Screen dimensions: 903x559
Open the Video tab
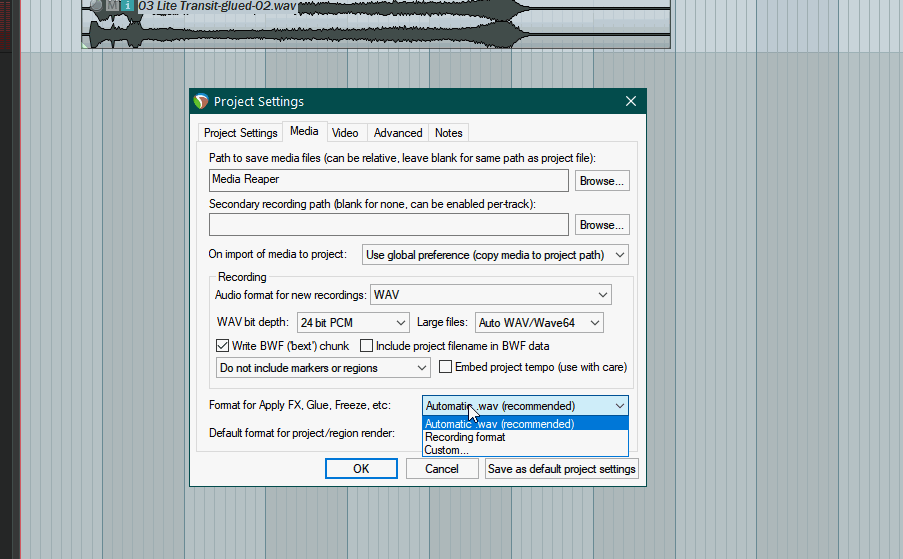[345, 133]
